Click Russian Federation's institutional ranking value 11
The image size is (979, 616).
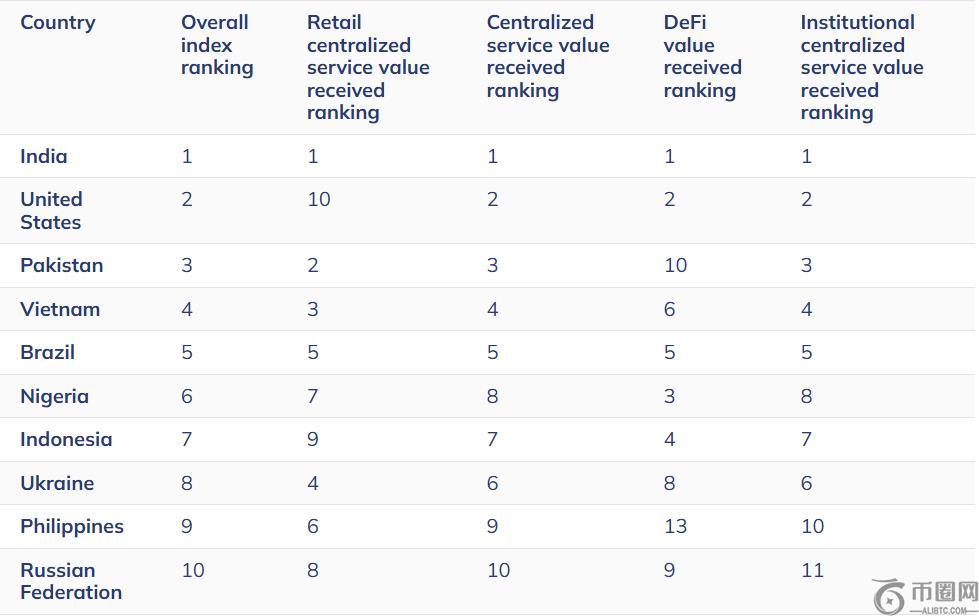tap(812, 570)
